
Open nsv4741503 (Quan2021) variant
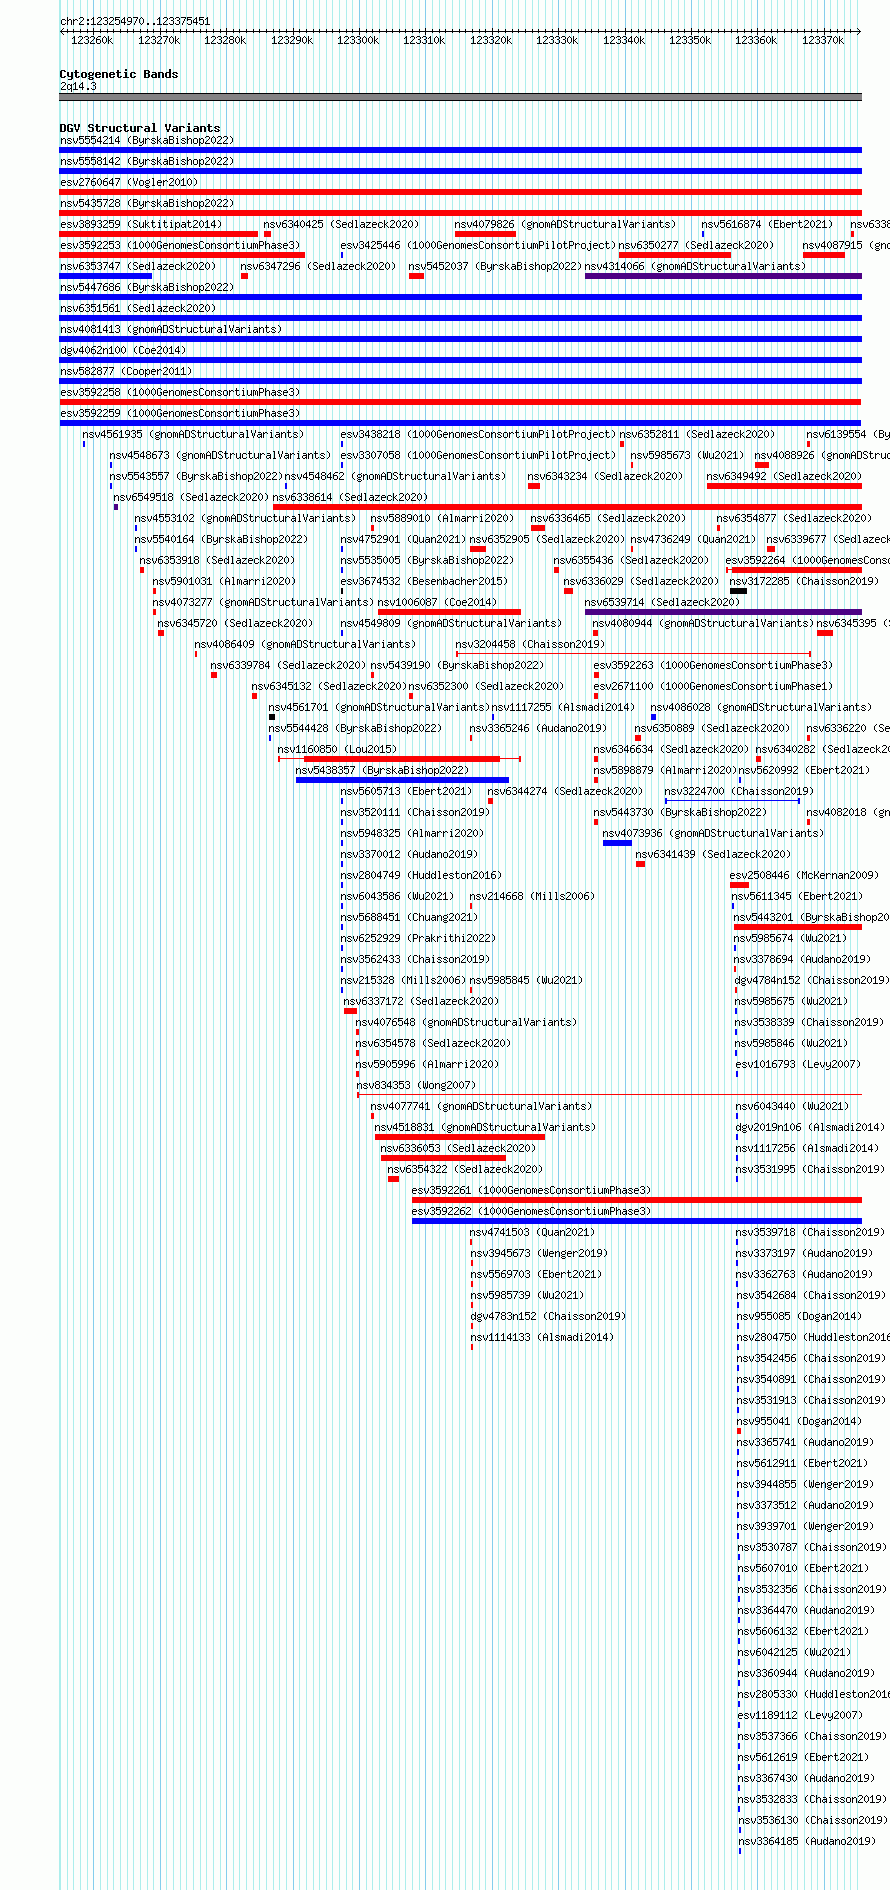[x=532, y=1233]
